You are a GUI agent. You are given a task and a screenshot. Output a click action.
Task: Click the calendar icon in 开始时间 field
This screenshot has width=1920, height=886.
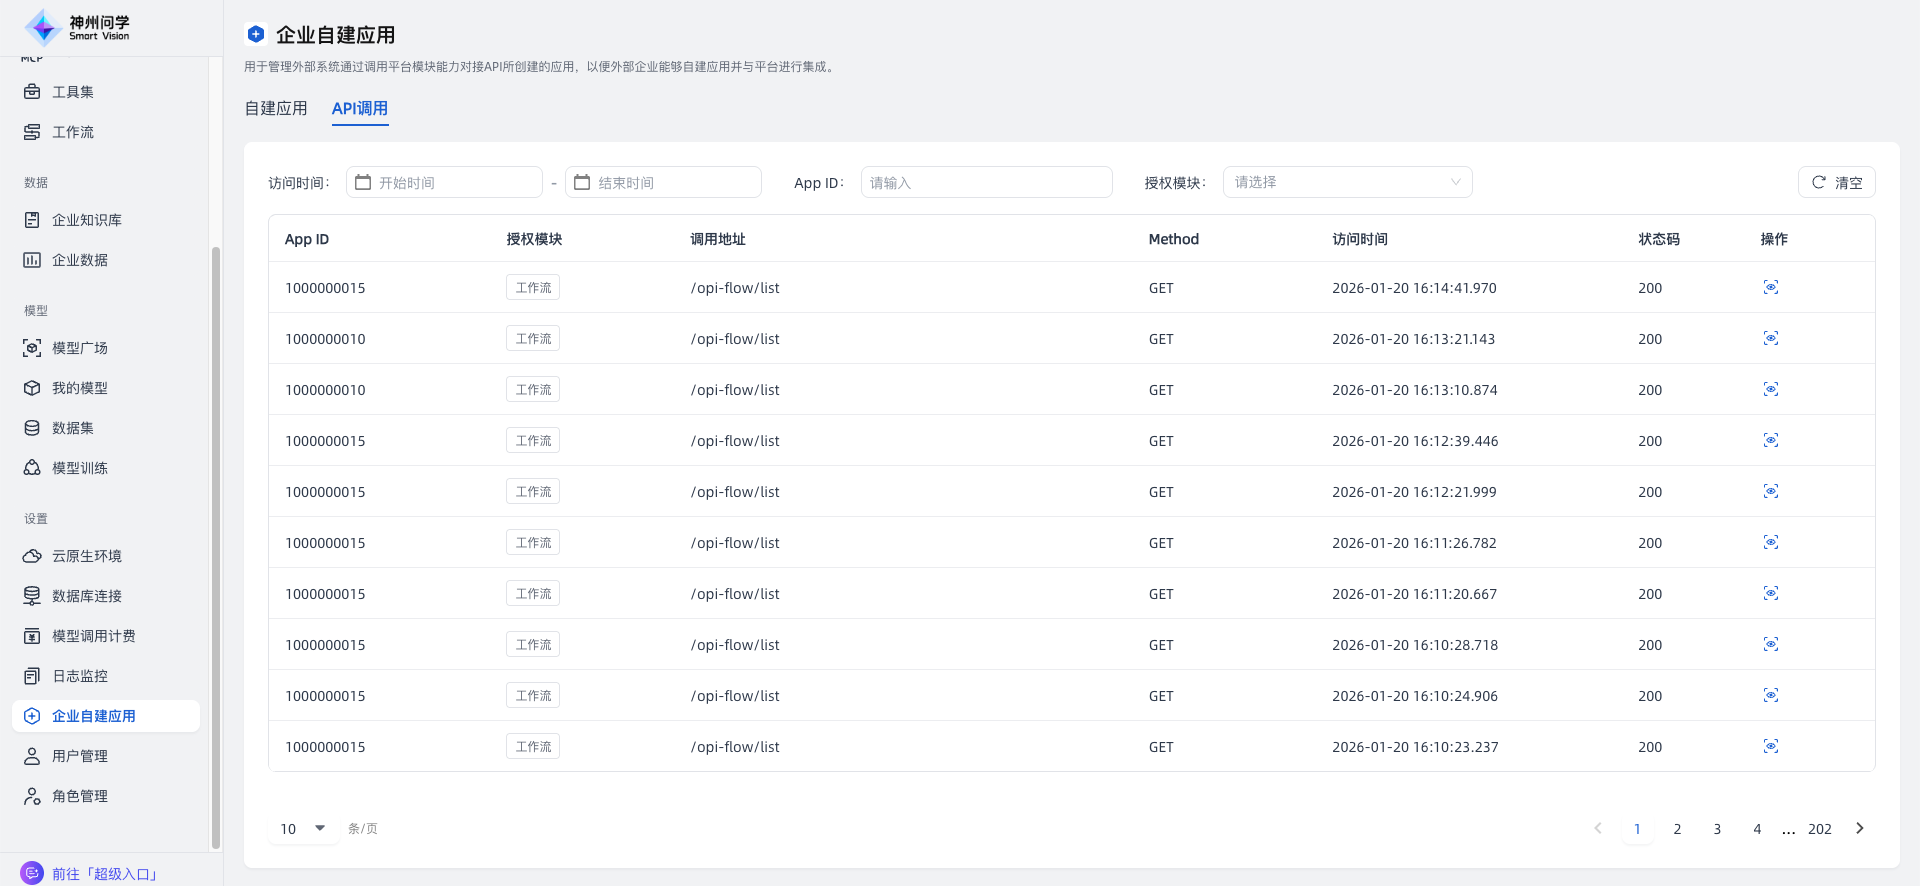click(x=363, y=183)
